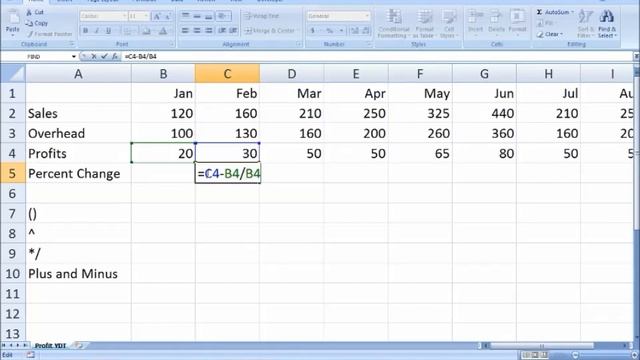Pick font color A swatch
The image size is (640, 360).
162,31
